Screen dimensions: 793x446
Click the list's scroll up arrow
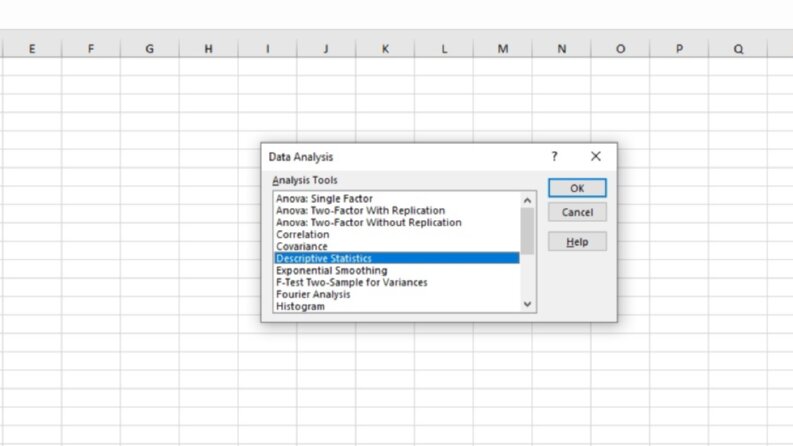tap(527, 200)
